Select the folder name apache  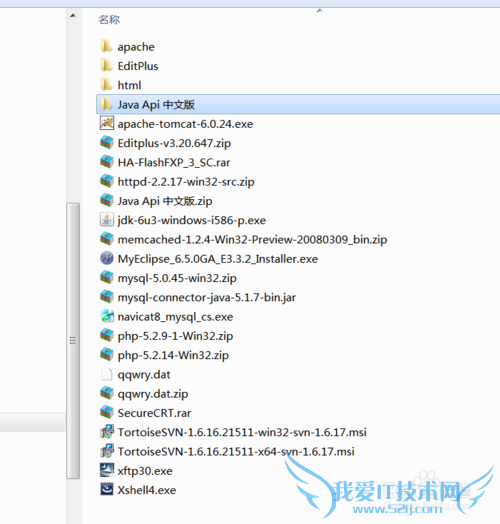(x=136, y=47)
